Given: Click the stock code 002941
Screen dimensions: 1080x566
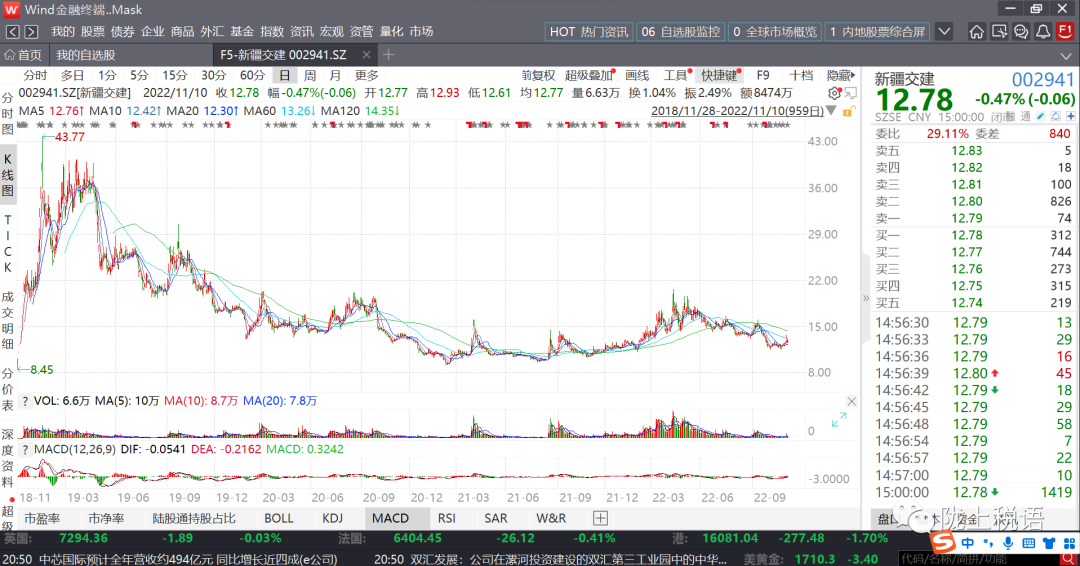Looking at the screenshot, I should (1043, 80).
